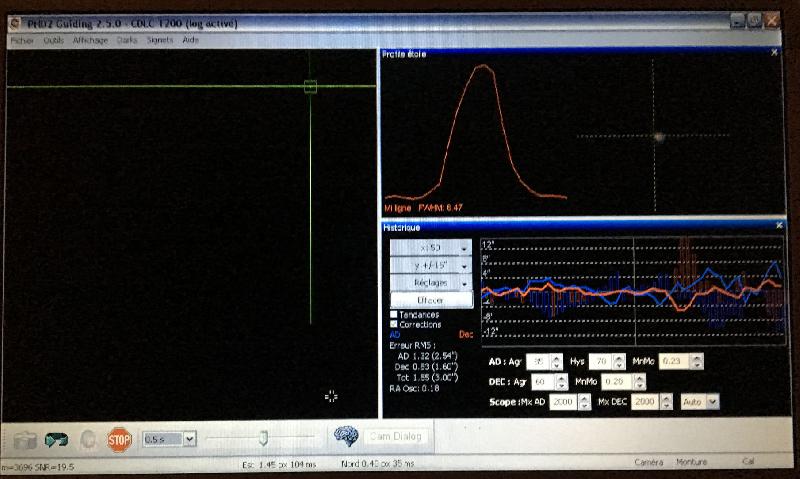800x479 pixels.
Task: Open advanced settings via brain icon
Action: (346, 436)
